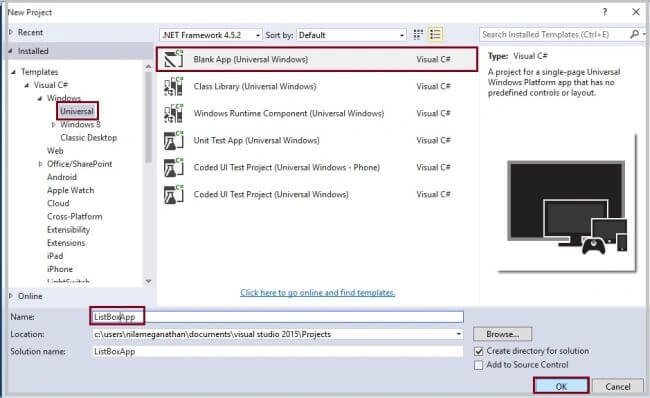The image size is (650, 398).
Task: Expand the Office/SharePoint tree node
Action: [x=40, y=164]
